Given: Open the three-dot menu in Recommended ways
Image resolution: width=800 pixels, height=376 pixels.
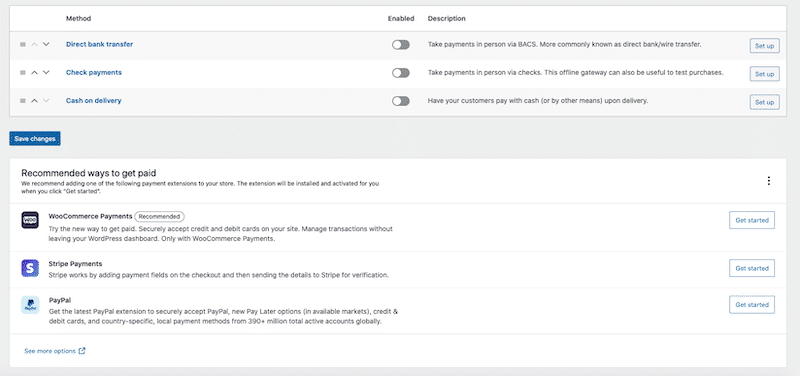Looking at the screenshot, I should coord(769,181).
